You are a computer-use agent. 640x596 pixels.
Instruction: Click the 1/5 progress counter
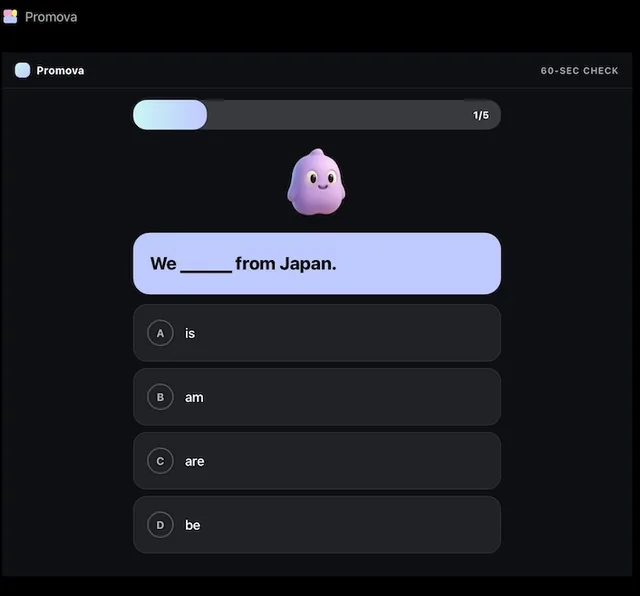click(481, 115)
